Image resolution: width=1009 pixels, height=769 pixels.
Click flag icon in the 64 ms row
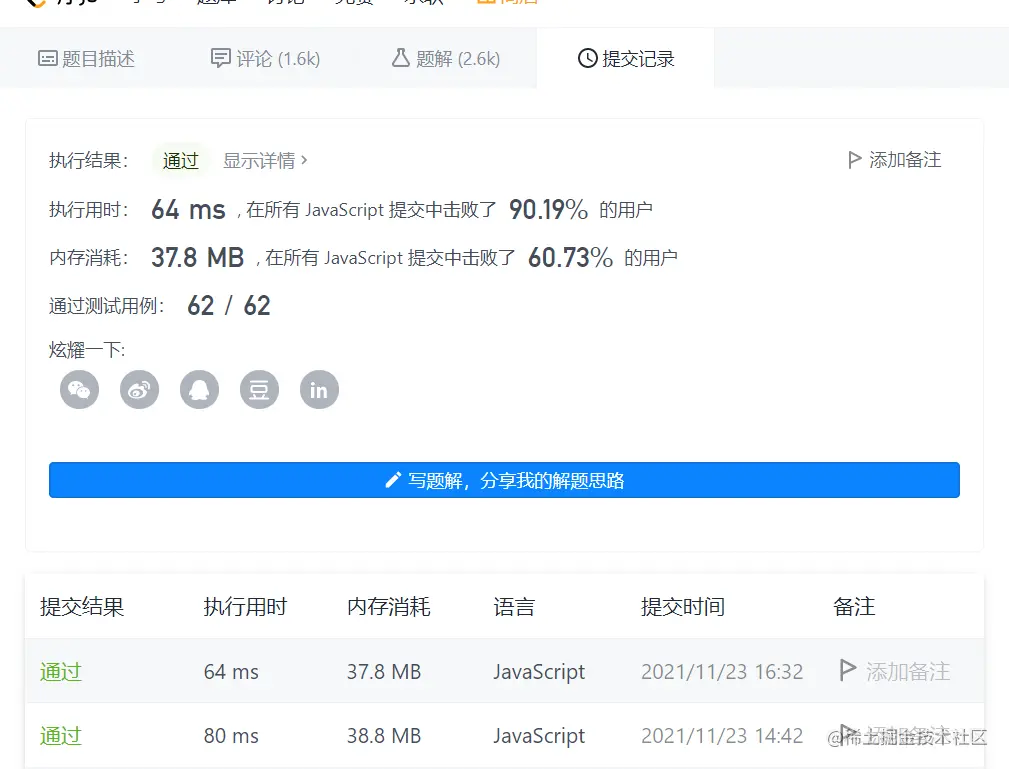point(847,671)
